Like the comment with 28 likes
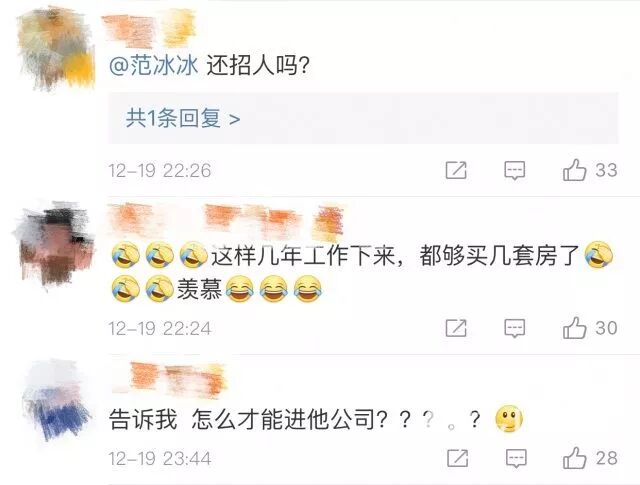Image resolution: width=640 pixels, height=485 pixels. 575,458
